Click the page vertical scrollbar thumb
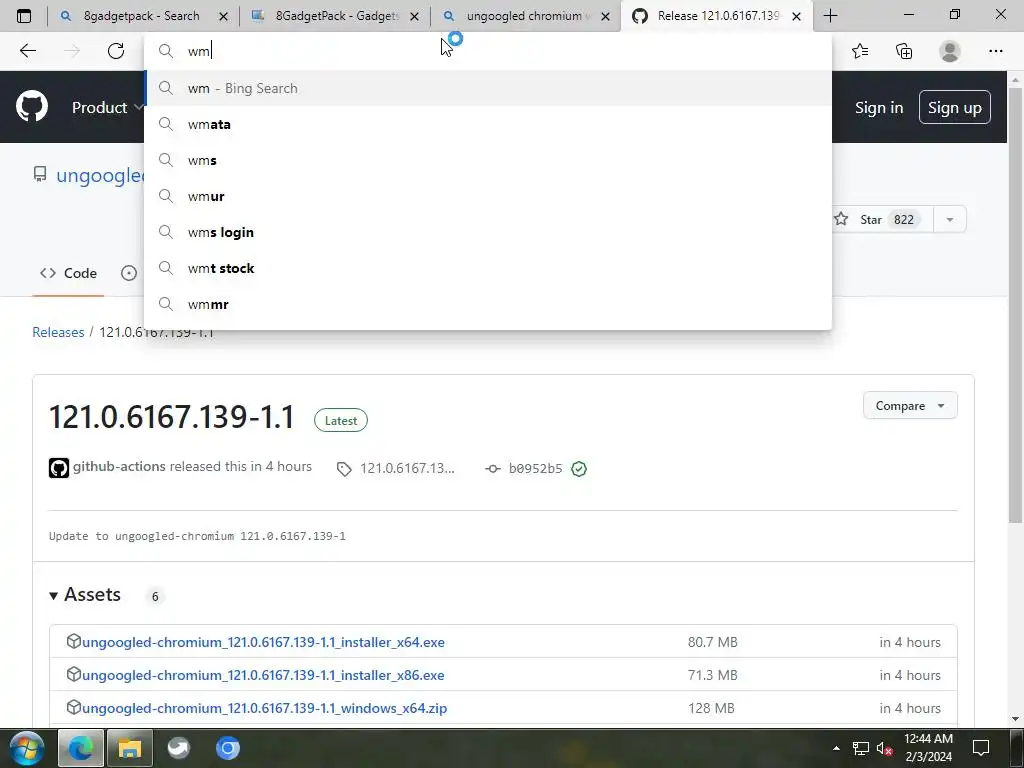This screenshot has height=768, width=1024. coord(1015,304)
